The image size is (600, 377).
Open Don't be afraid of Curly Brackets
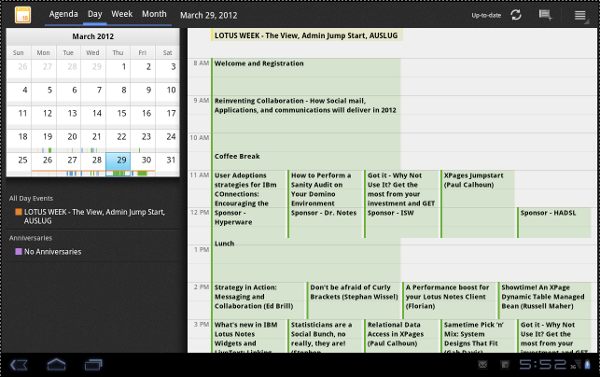tap(354, 301)
